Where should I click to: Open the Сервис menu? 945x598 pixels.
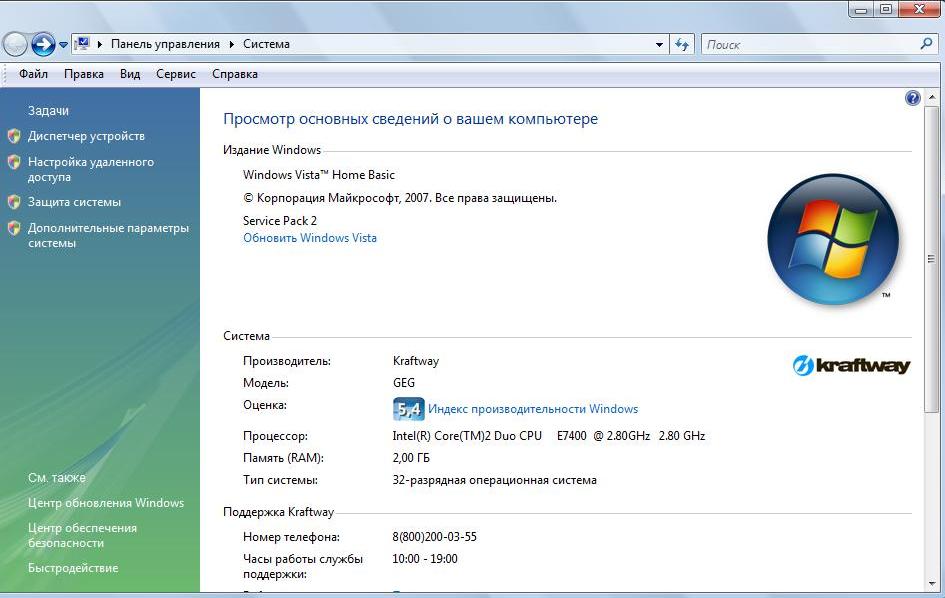tap(176, 74)
